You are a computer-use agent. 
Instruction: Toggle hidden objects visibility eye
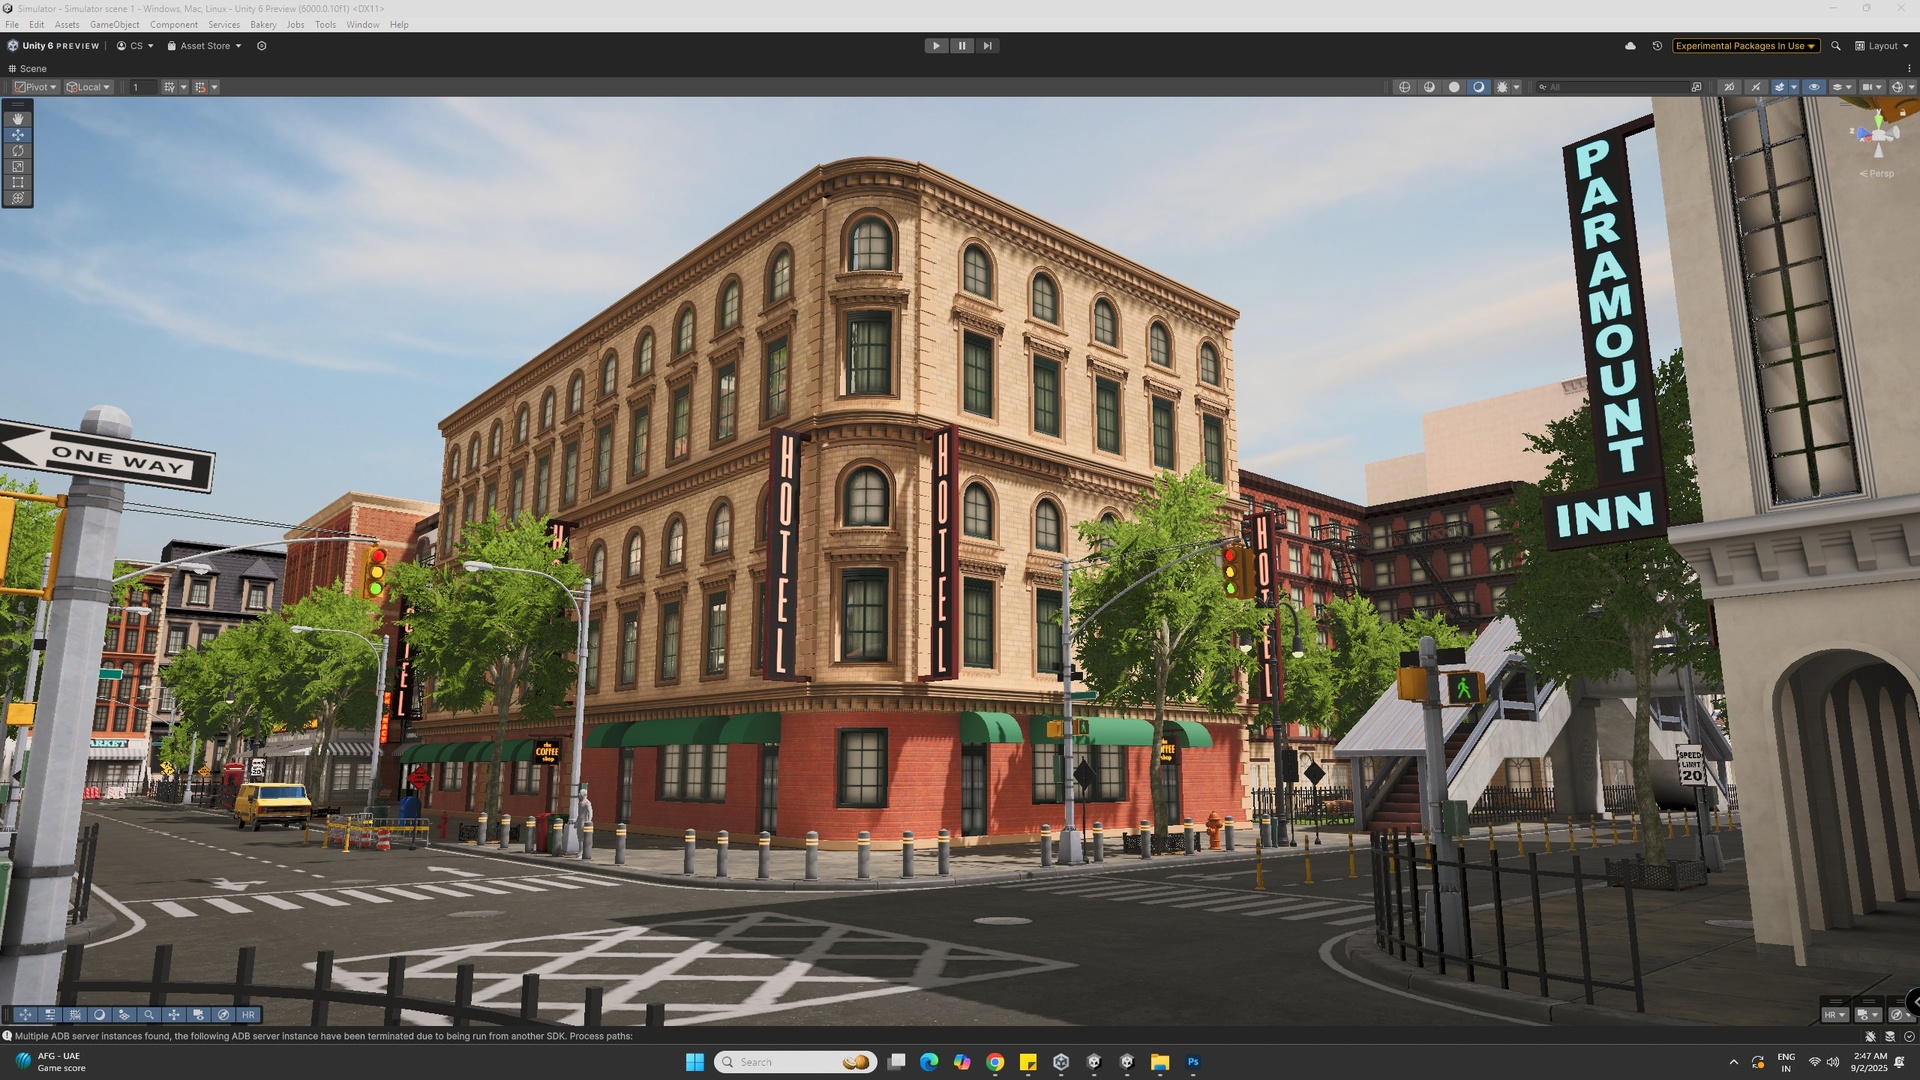tap(1814, 87)
